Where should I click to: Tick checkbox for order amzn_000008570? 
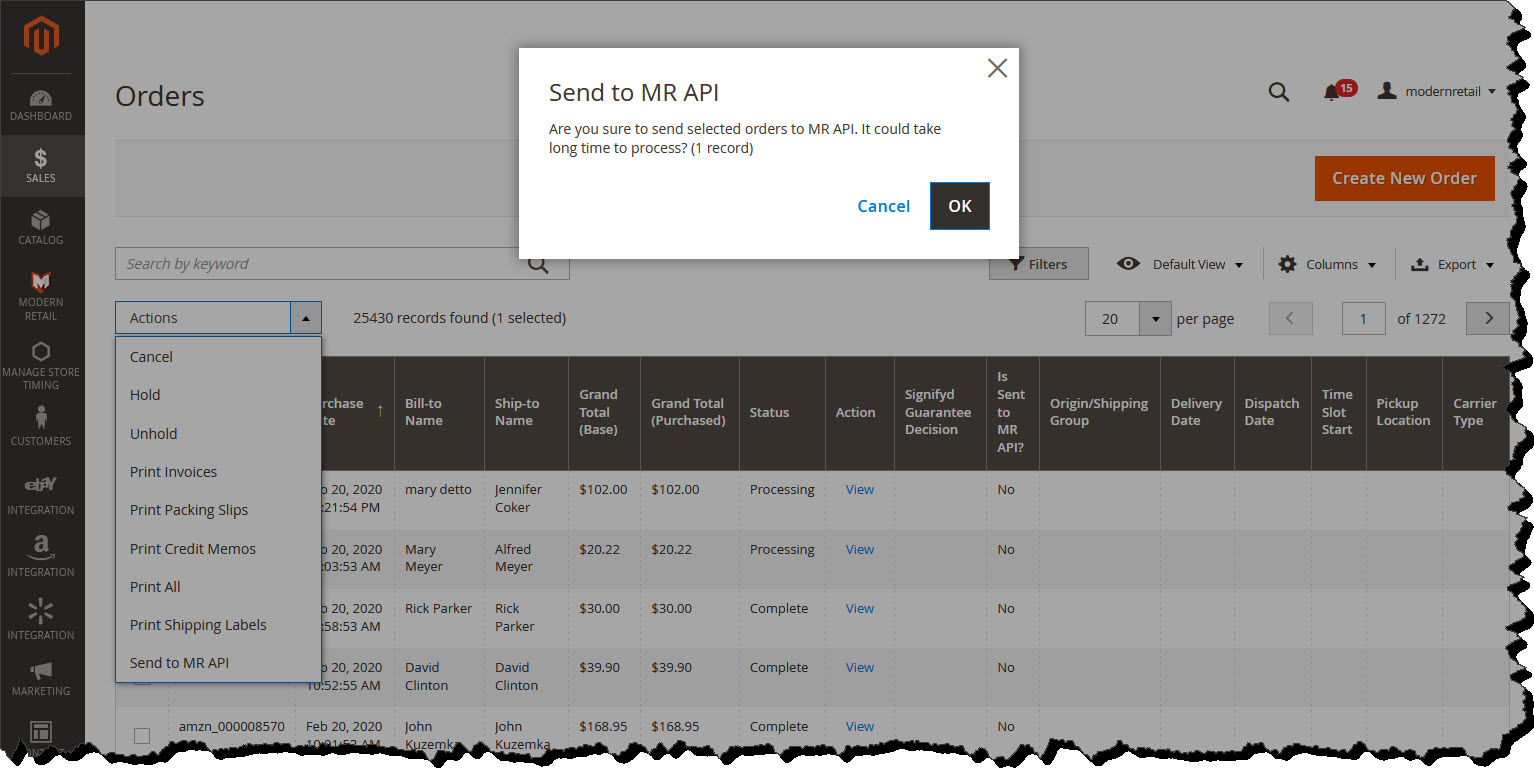141,736
